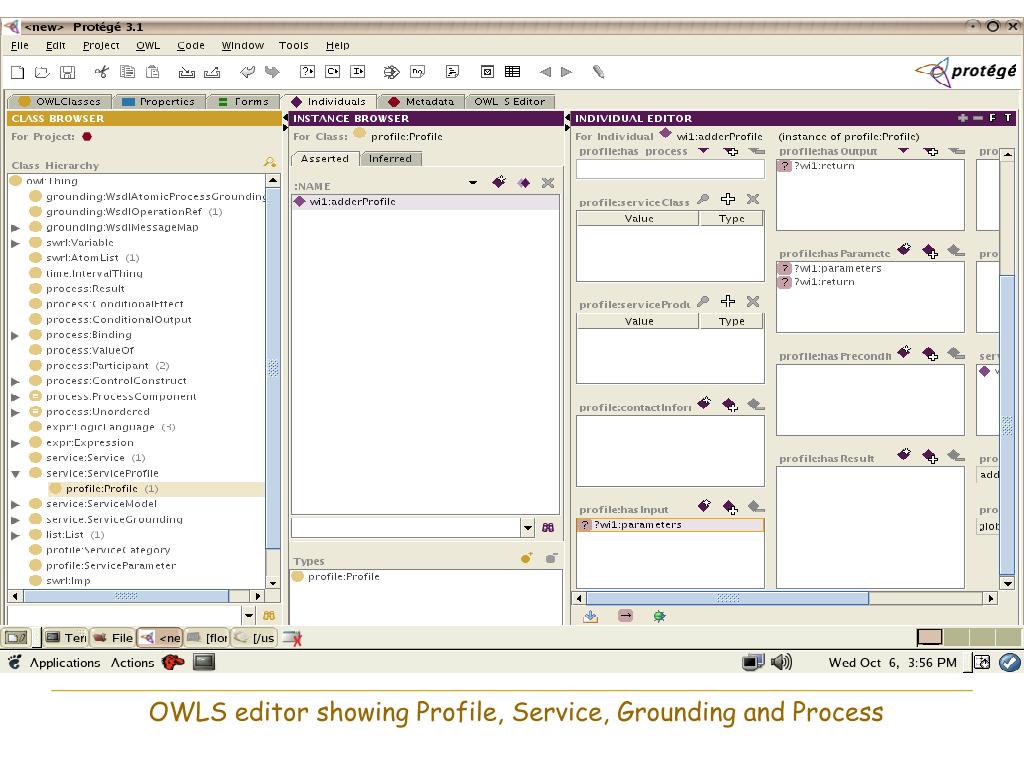Click the Class Browser vertical scrollbar thumb

tap(273, 368)
